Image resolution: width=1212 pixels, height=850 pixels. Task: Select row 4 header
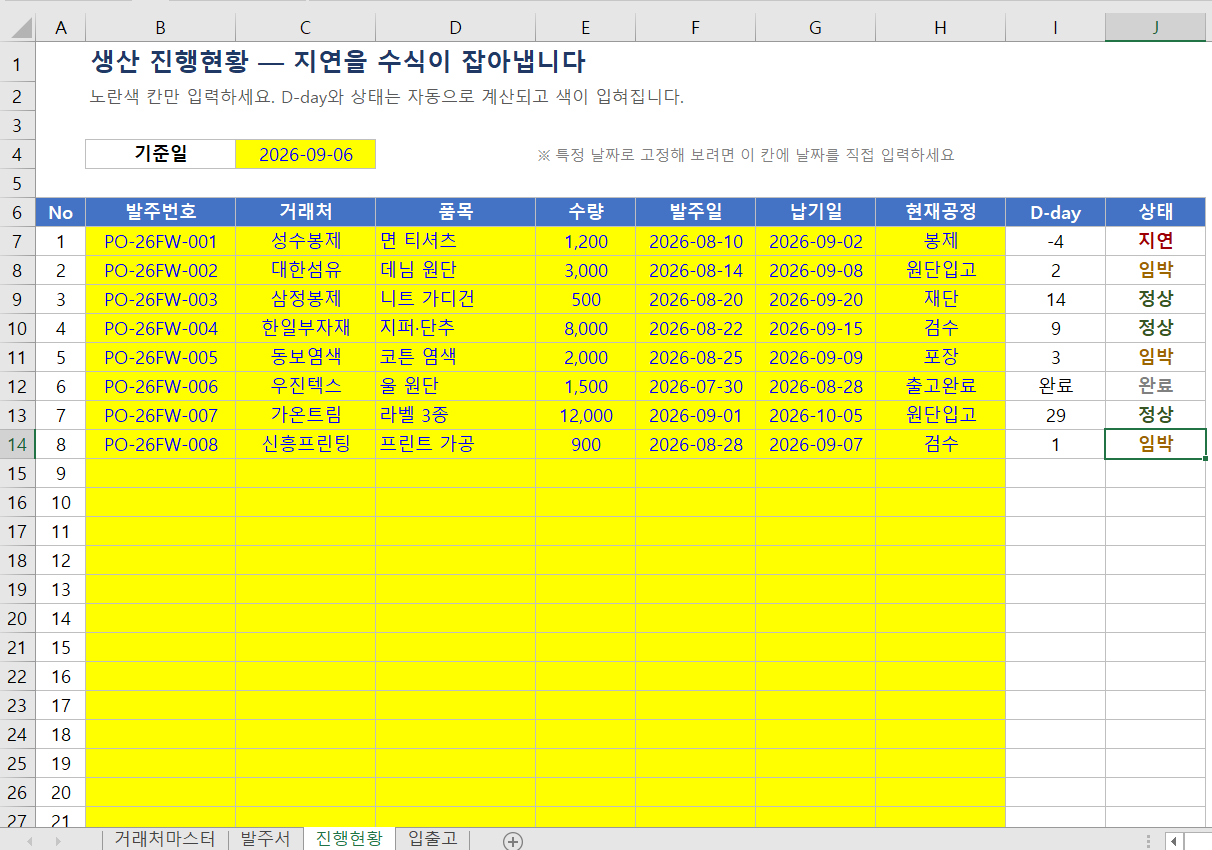[18, 155]
